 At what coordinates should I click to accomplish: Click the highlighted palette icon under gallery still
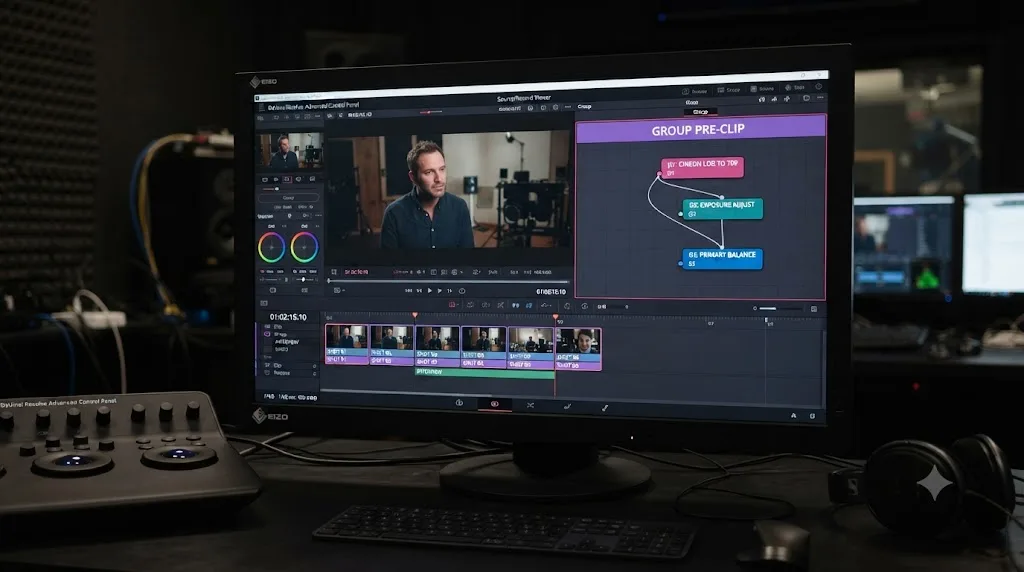[x=287, y=179]
